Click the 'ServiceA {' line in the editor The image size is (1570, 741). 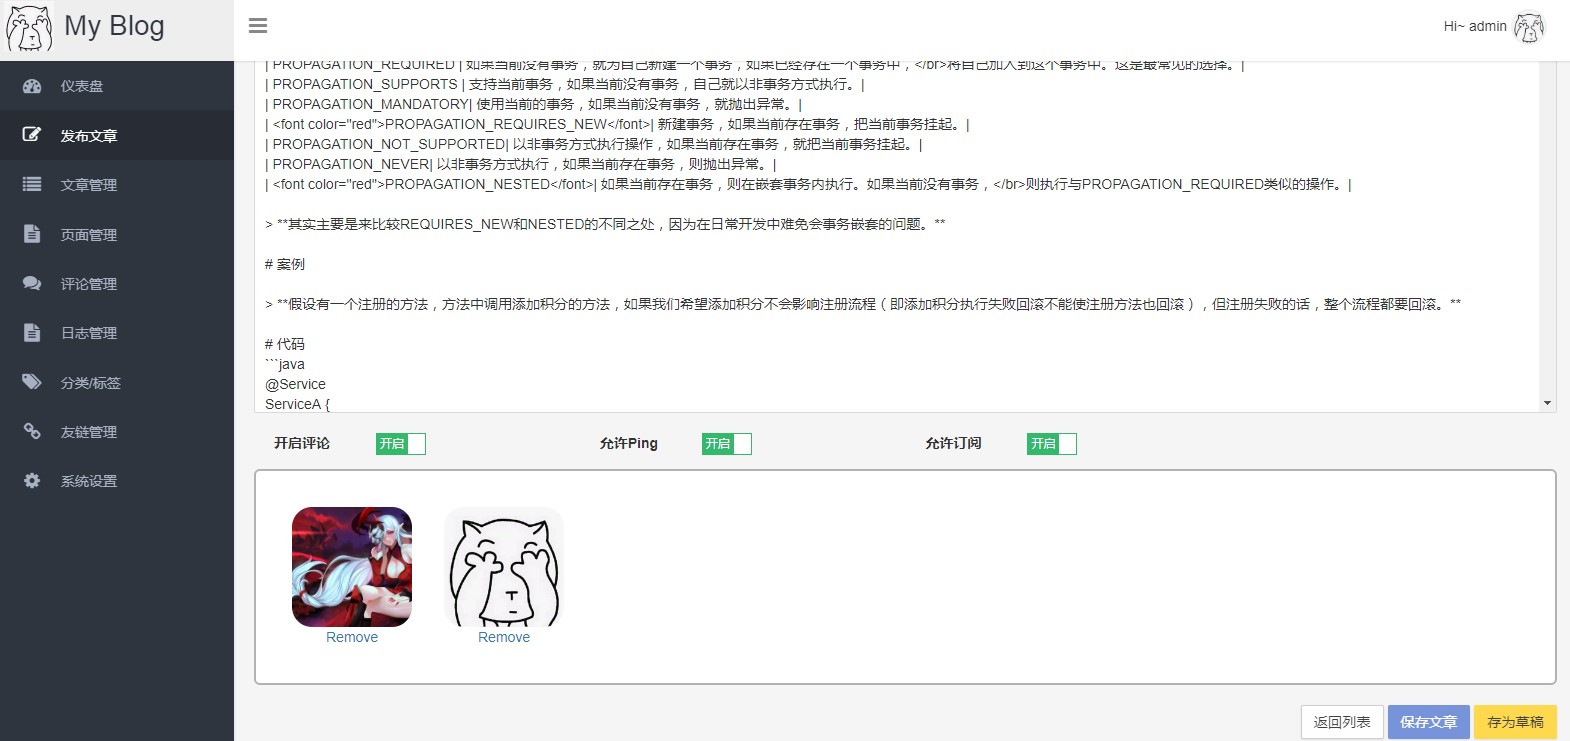click(297, 404)
